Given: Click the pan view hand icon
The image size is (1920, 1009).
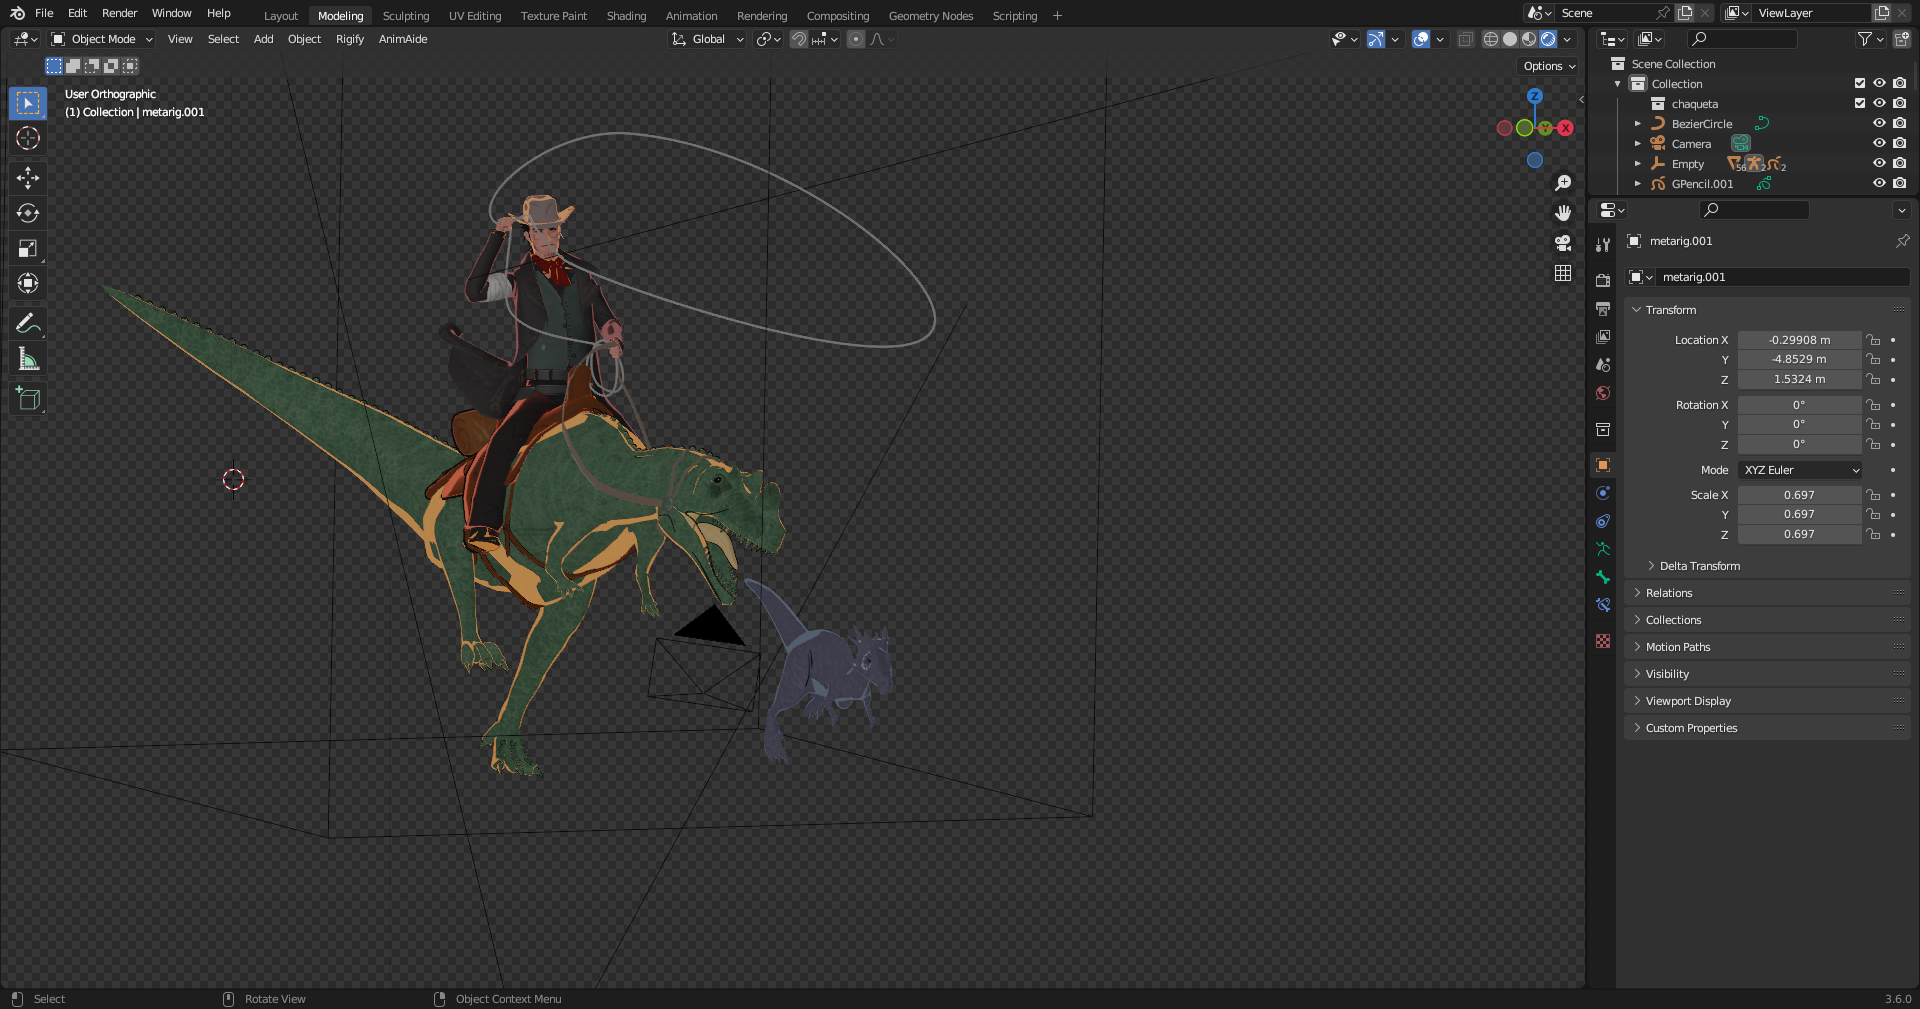Looking at the screenshot, I should (x=1563, y=213).
